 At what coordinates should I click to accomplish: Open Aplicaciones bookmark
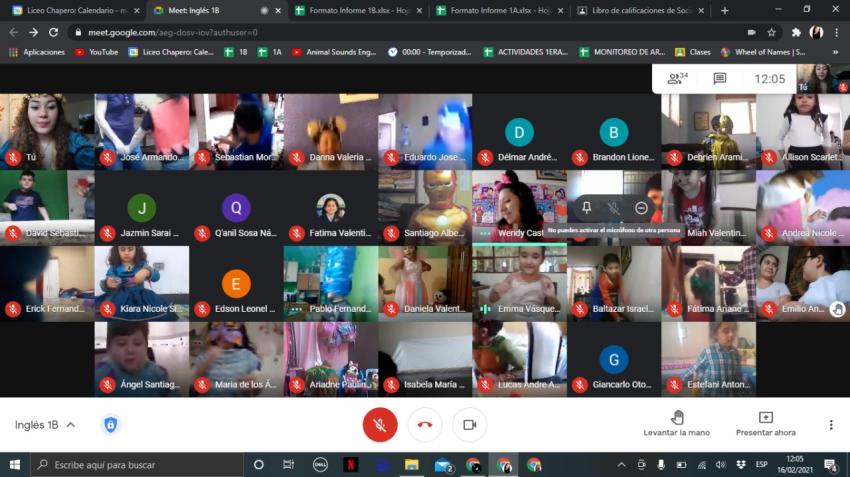click(37, 52)
